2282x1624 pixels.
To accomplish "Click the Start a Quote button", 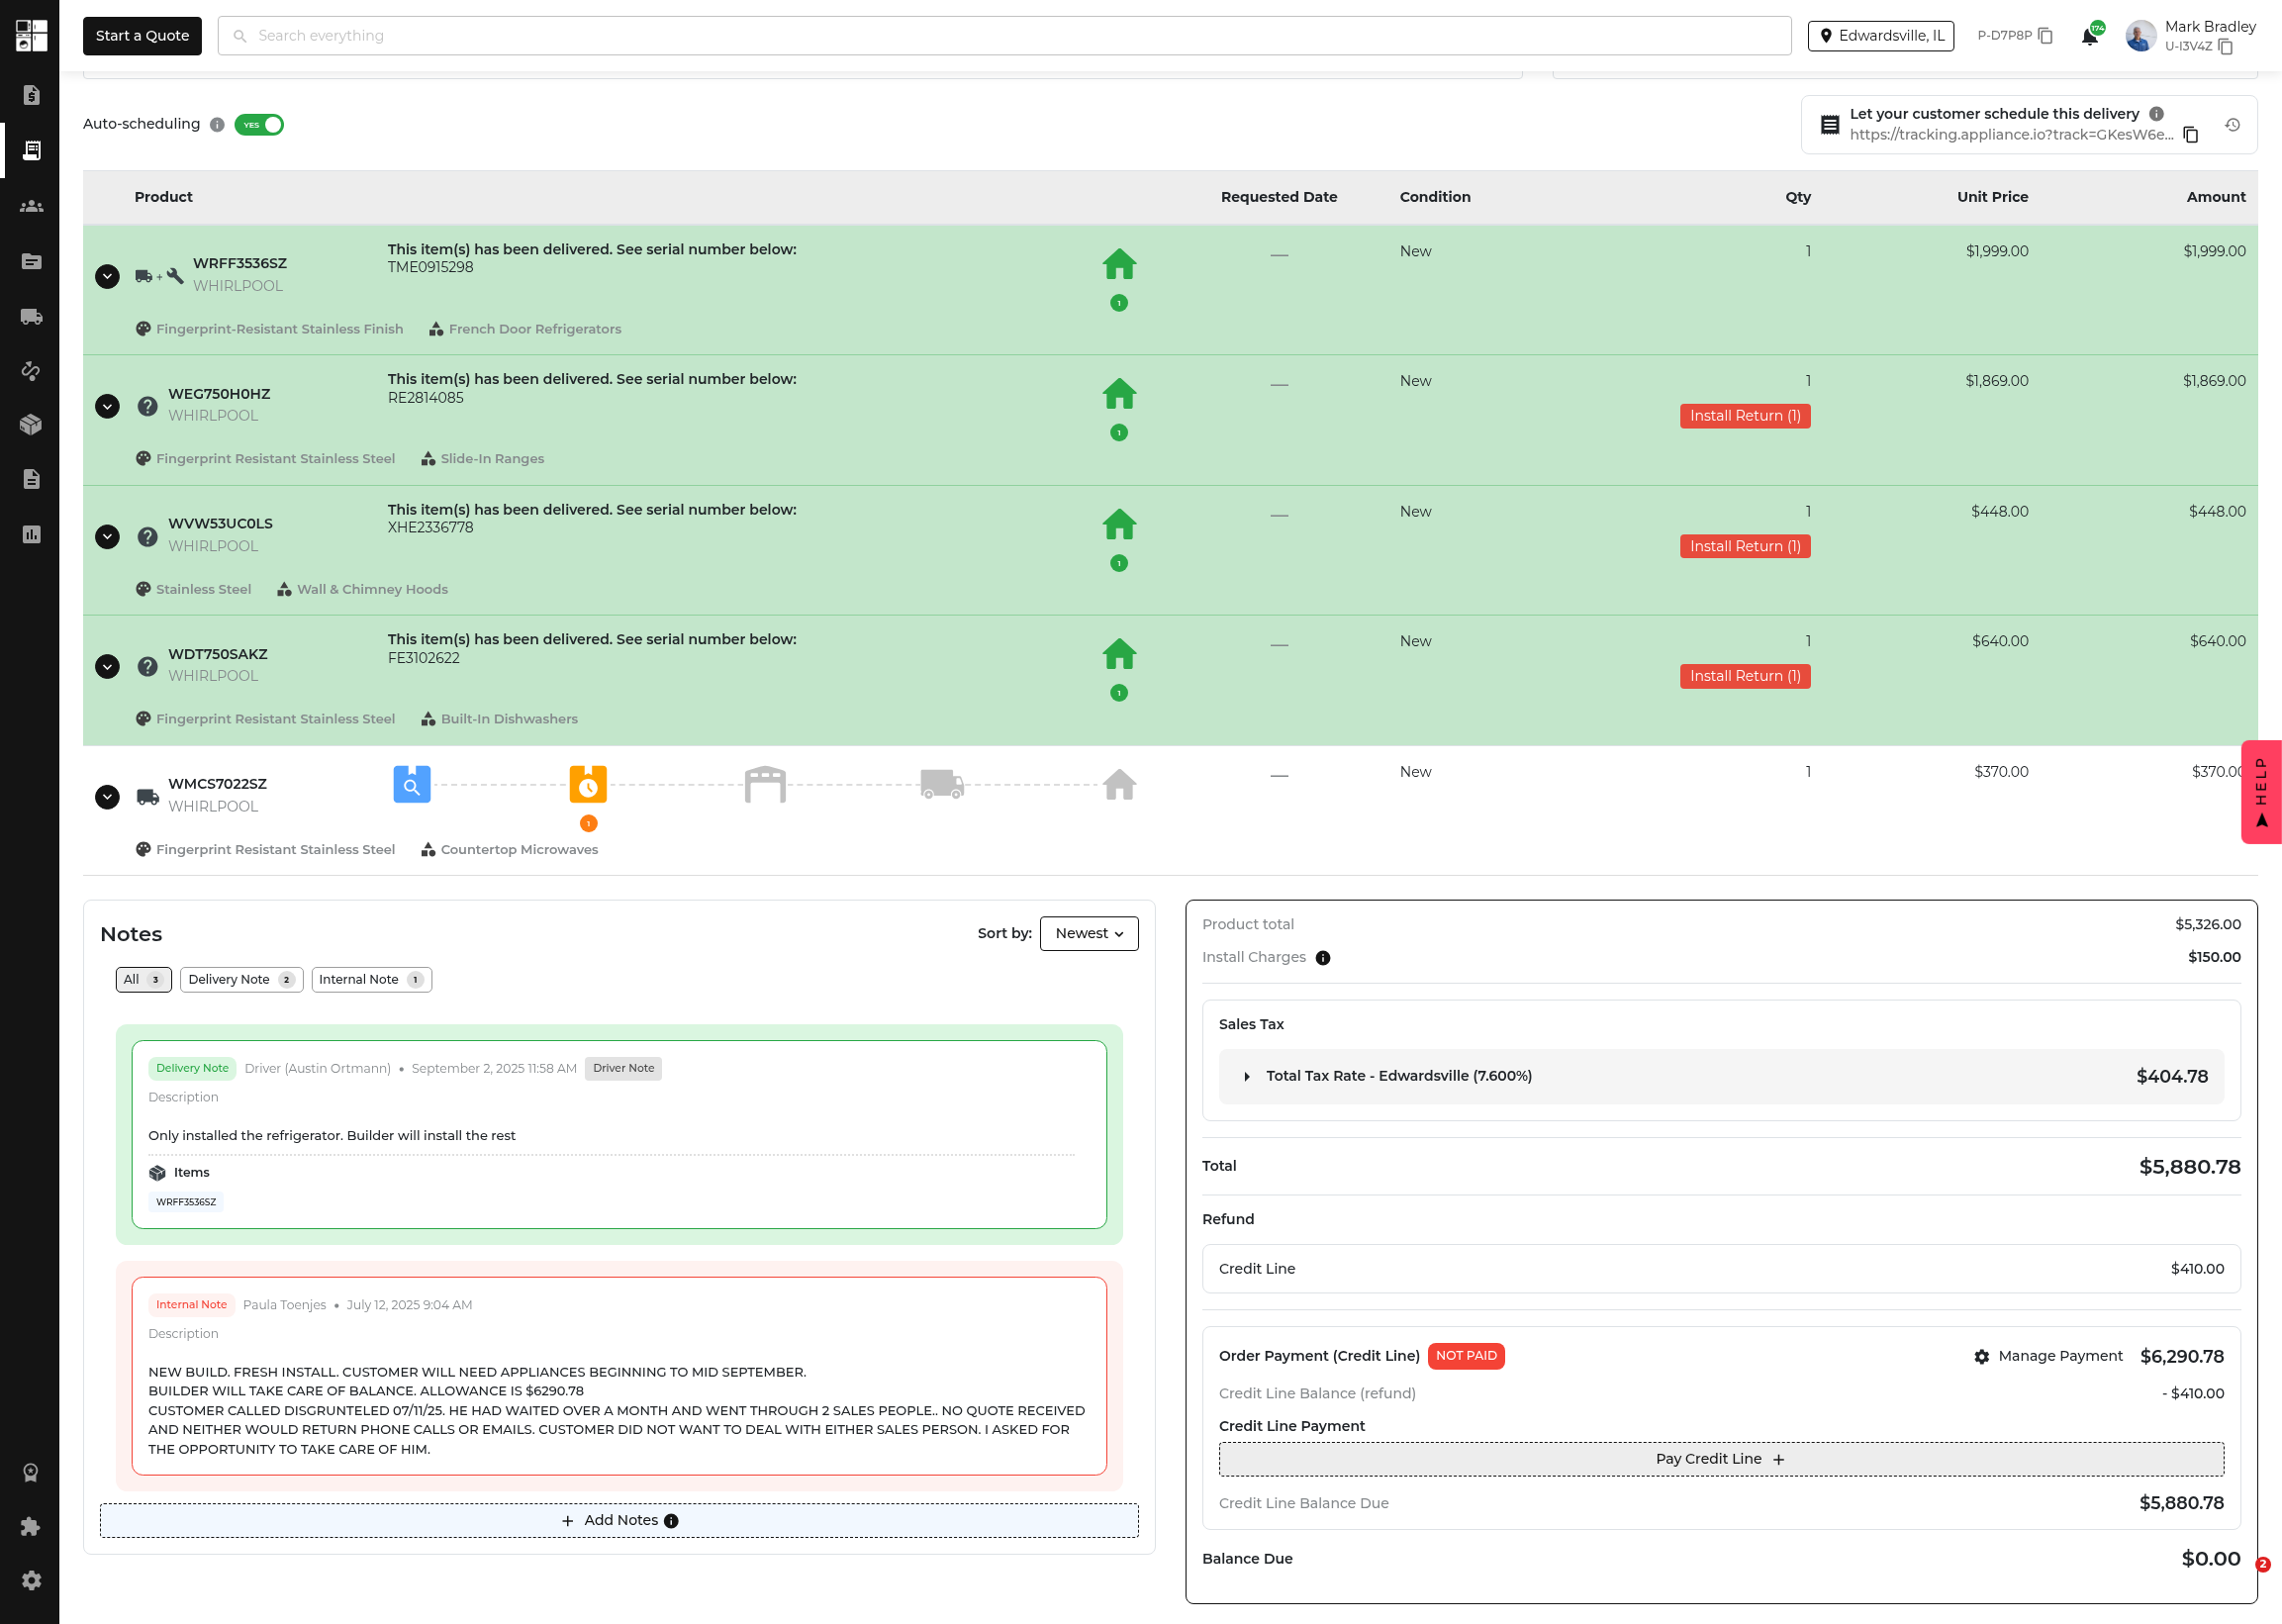I will (x=142, y=36).
